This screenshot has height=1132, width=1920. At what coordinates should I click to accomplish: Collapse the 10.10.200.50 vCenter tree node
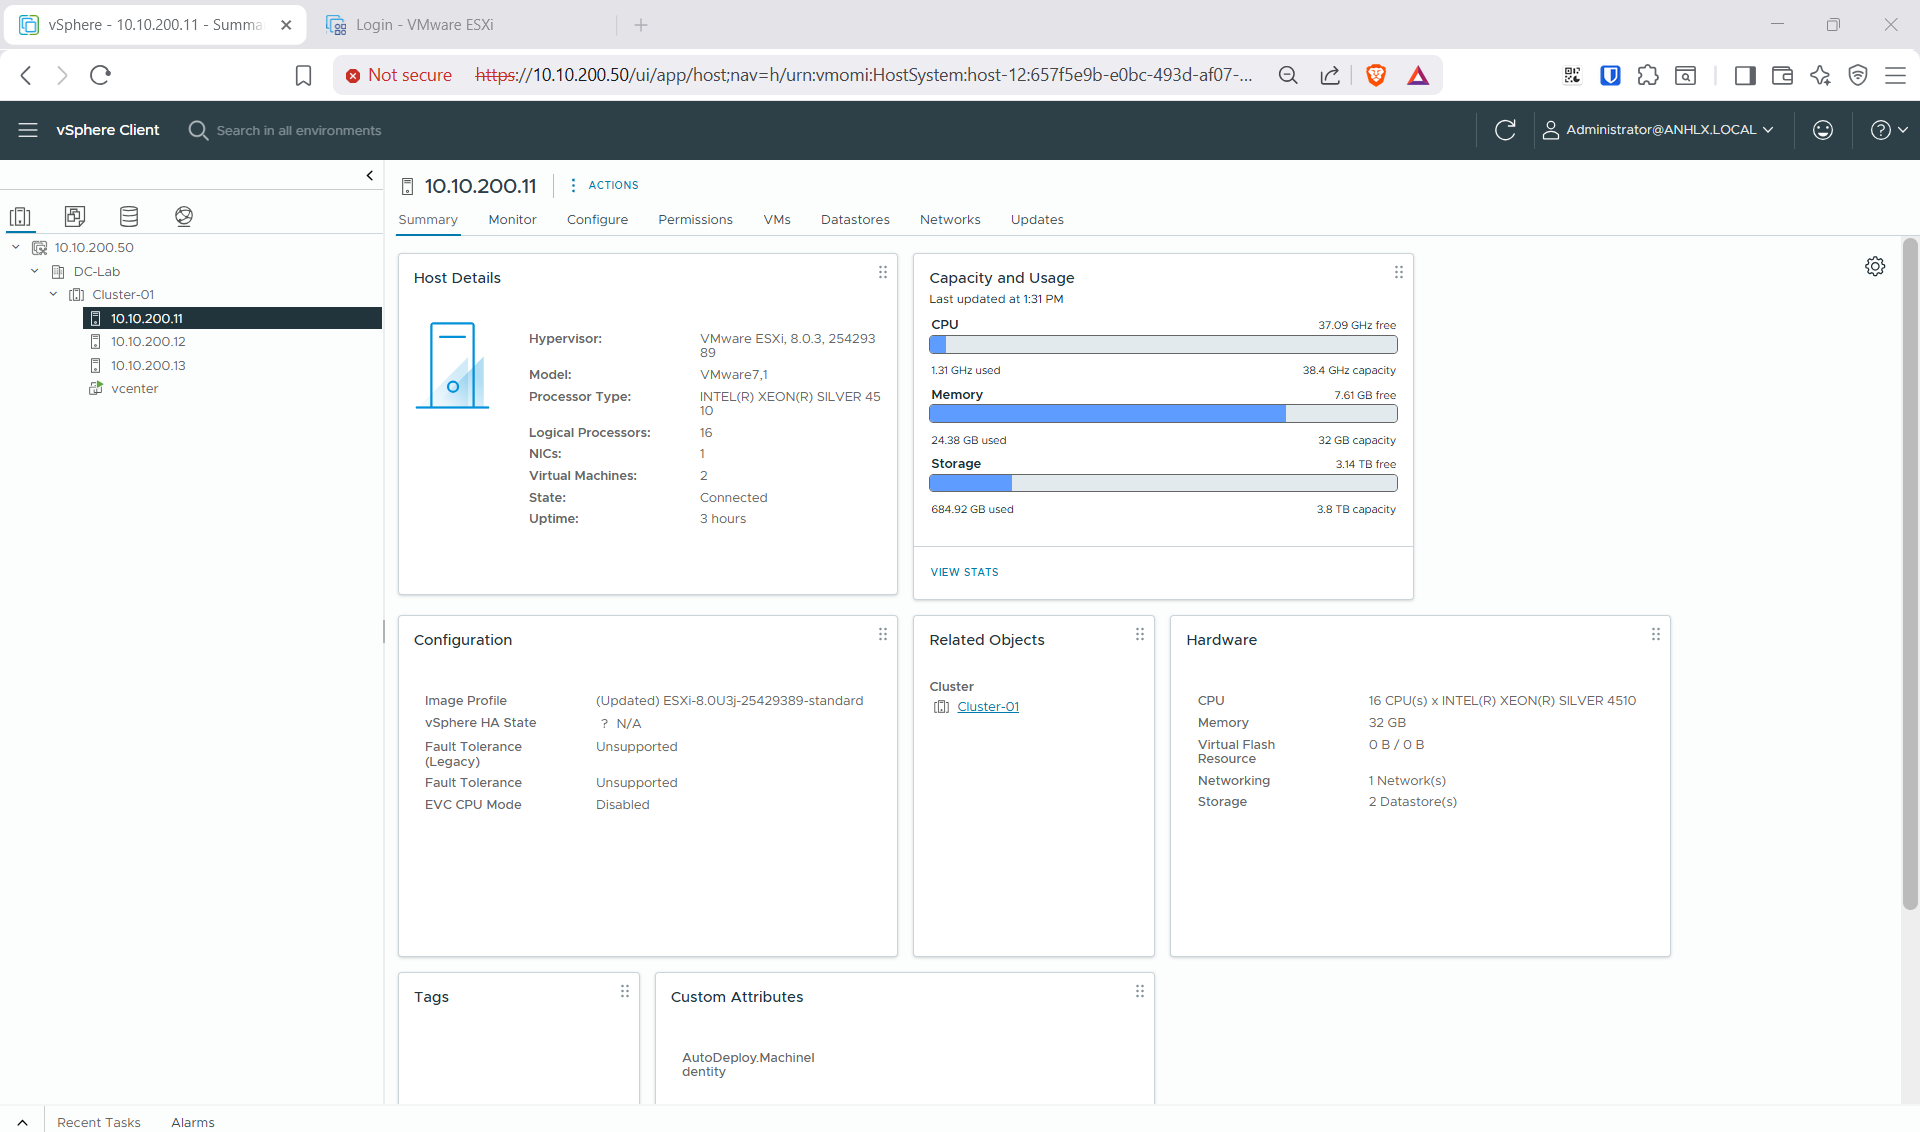(x=16, y=247)
